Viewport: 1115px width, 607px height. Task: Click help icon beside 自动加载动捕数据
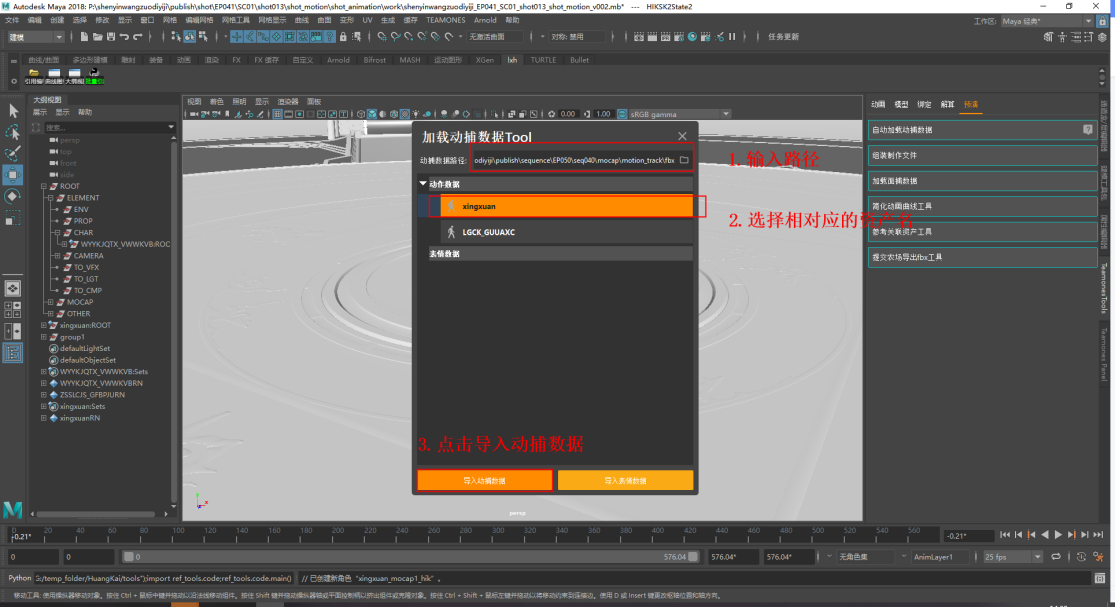(x=1087, y=130)
